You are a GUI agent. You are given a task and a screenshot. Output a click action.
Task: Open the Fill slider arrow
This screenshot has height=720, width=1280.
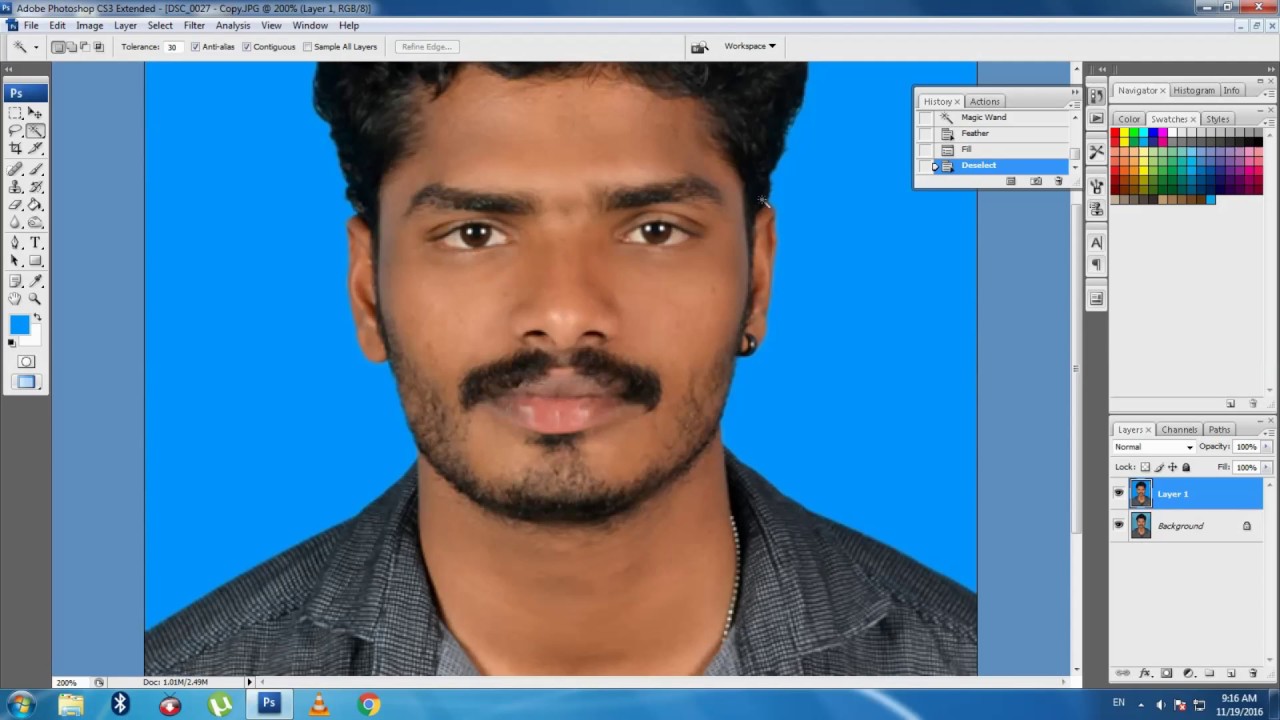(1267, 467)
